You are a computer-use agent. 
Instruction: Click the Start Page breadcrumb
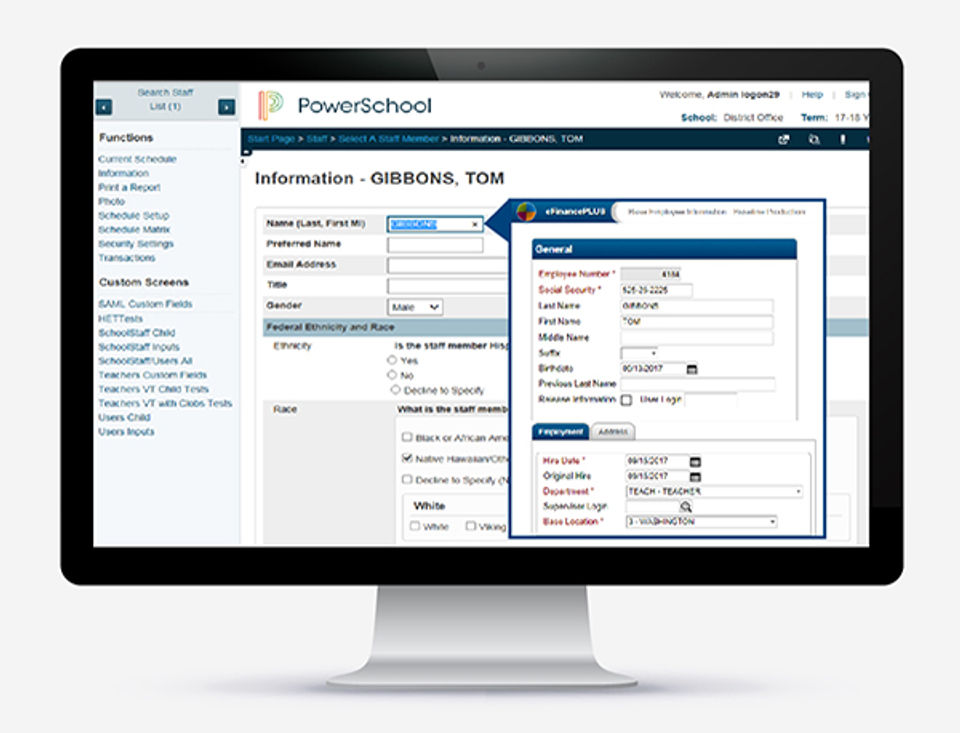coord(271,139)
